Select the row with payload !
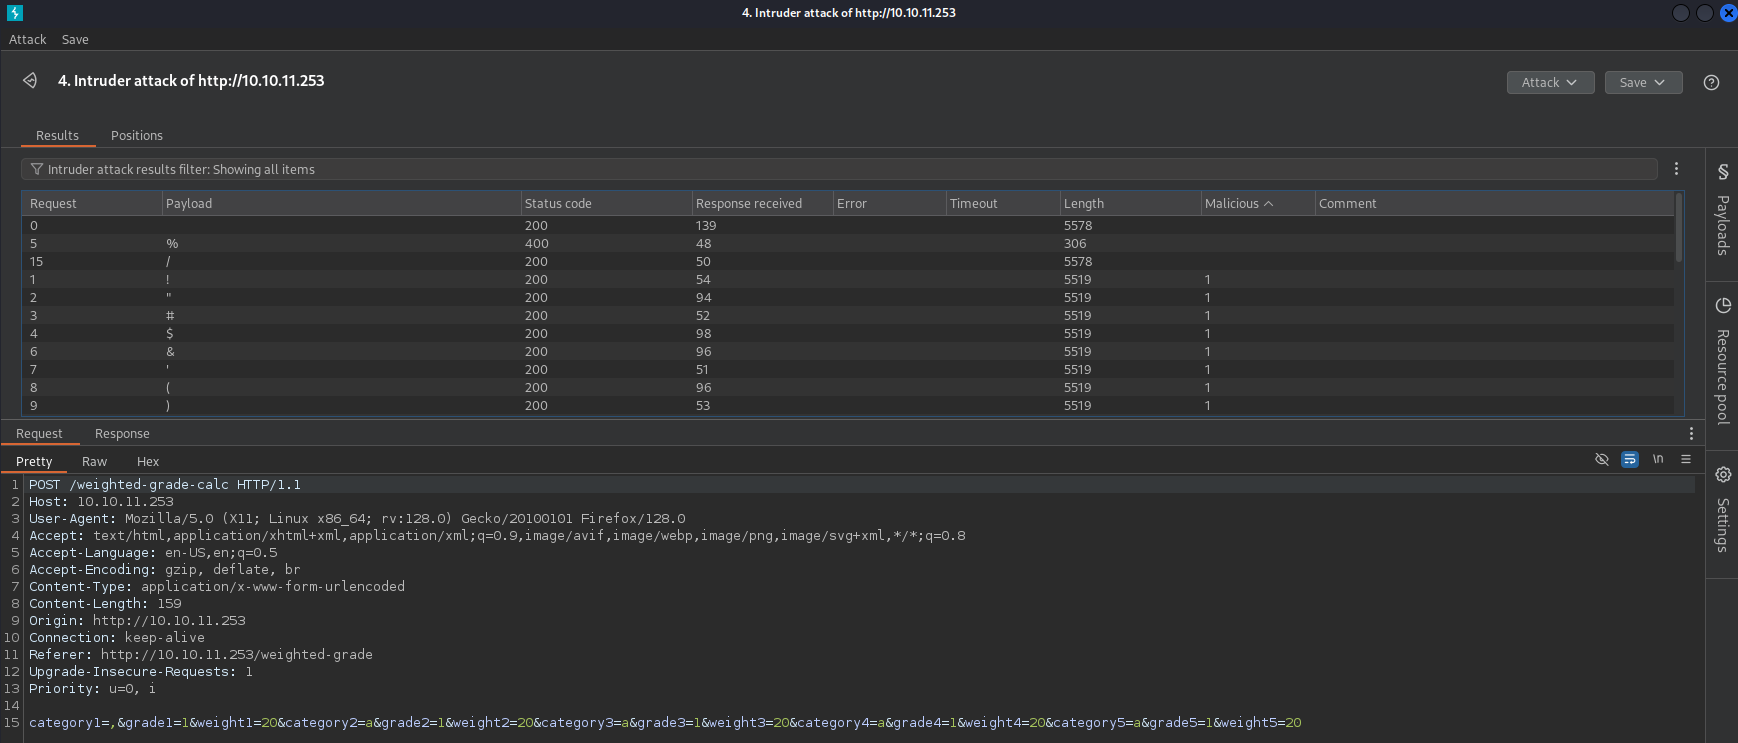 848,279
